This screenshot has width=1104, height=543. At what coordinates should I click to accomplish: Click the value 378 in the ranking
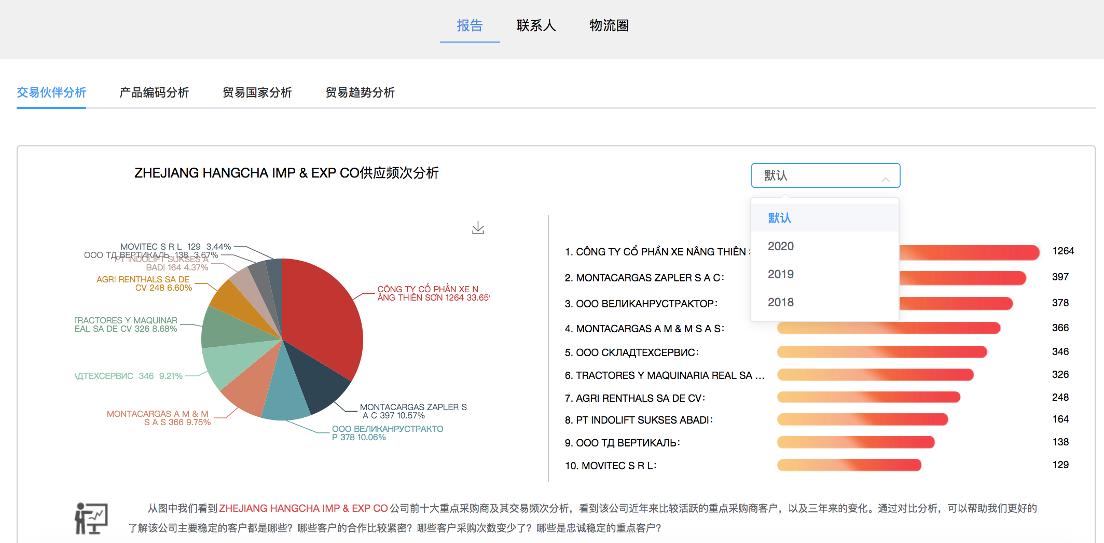pos(1060,303)
